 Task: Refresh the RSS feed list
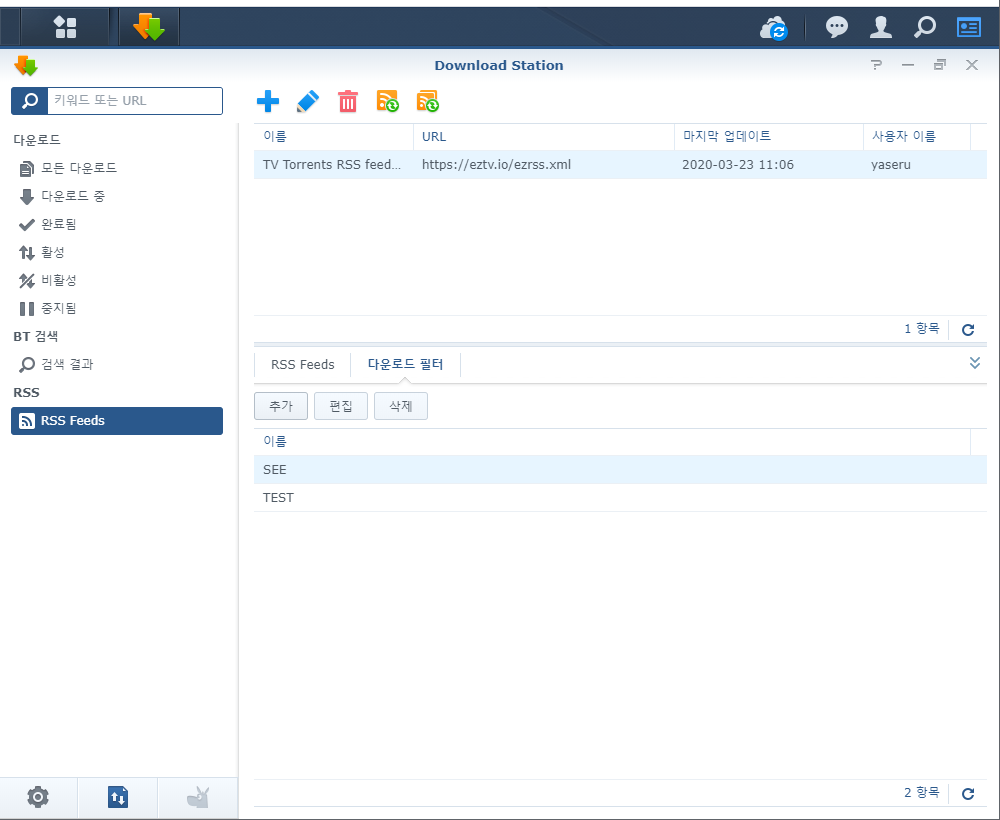coord(968,330)
